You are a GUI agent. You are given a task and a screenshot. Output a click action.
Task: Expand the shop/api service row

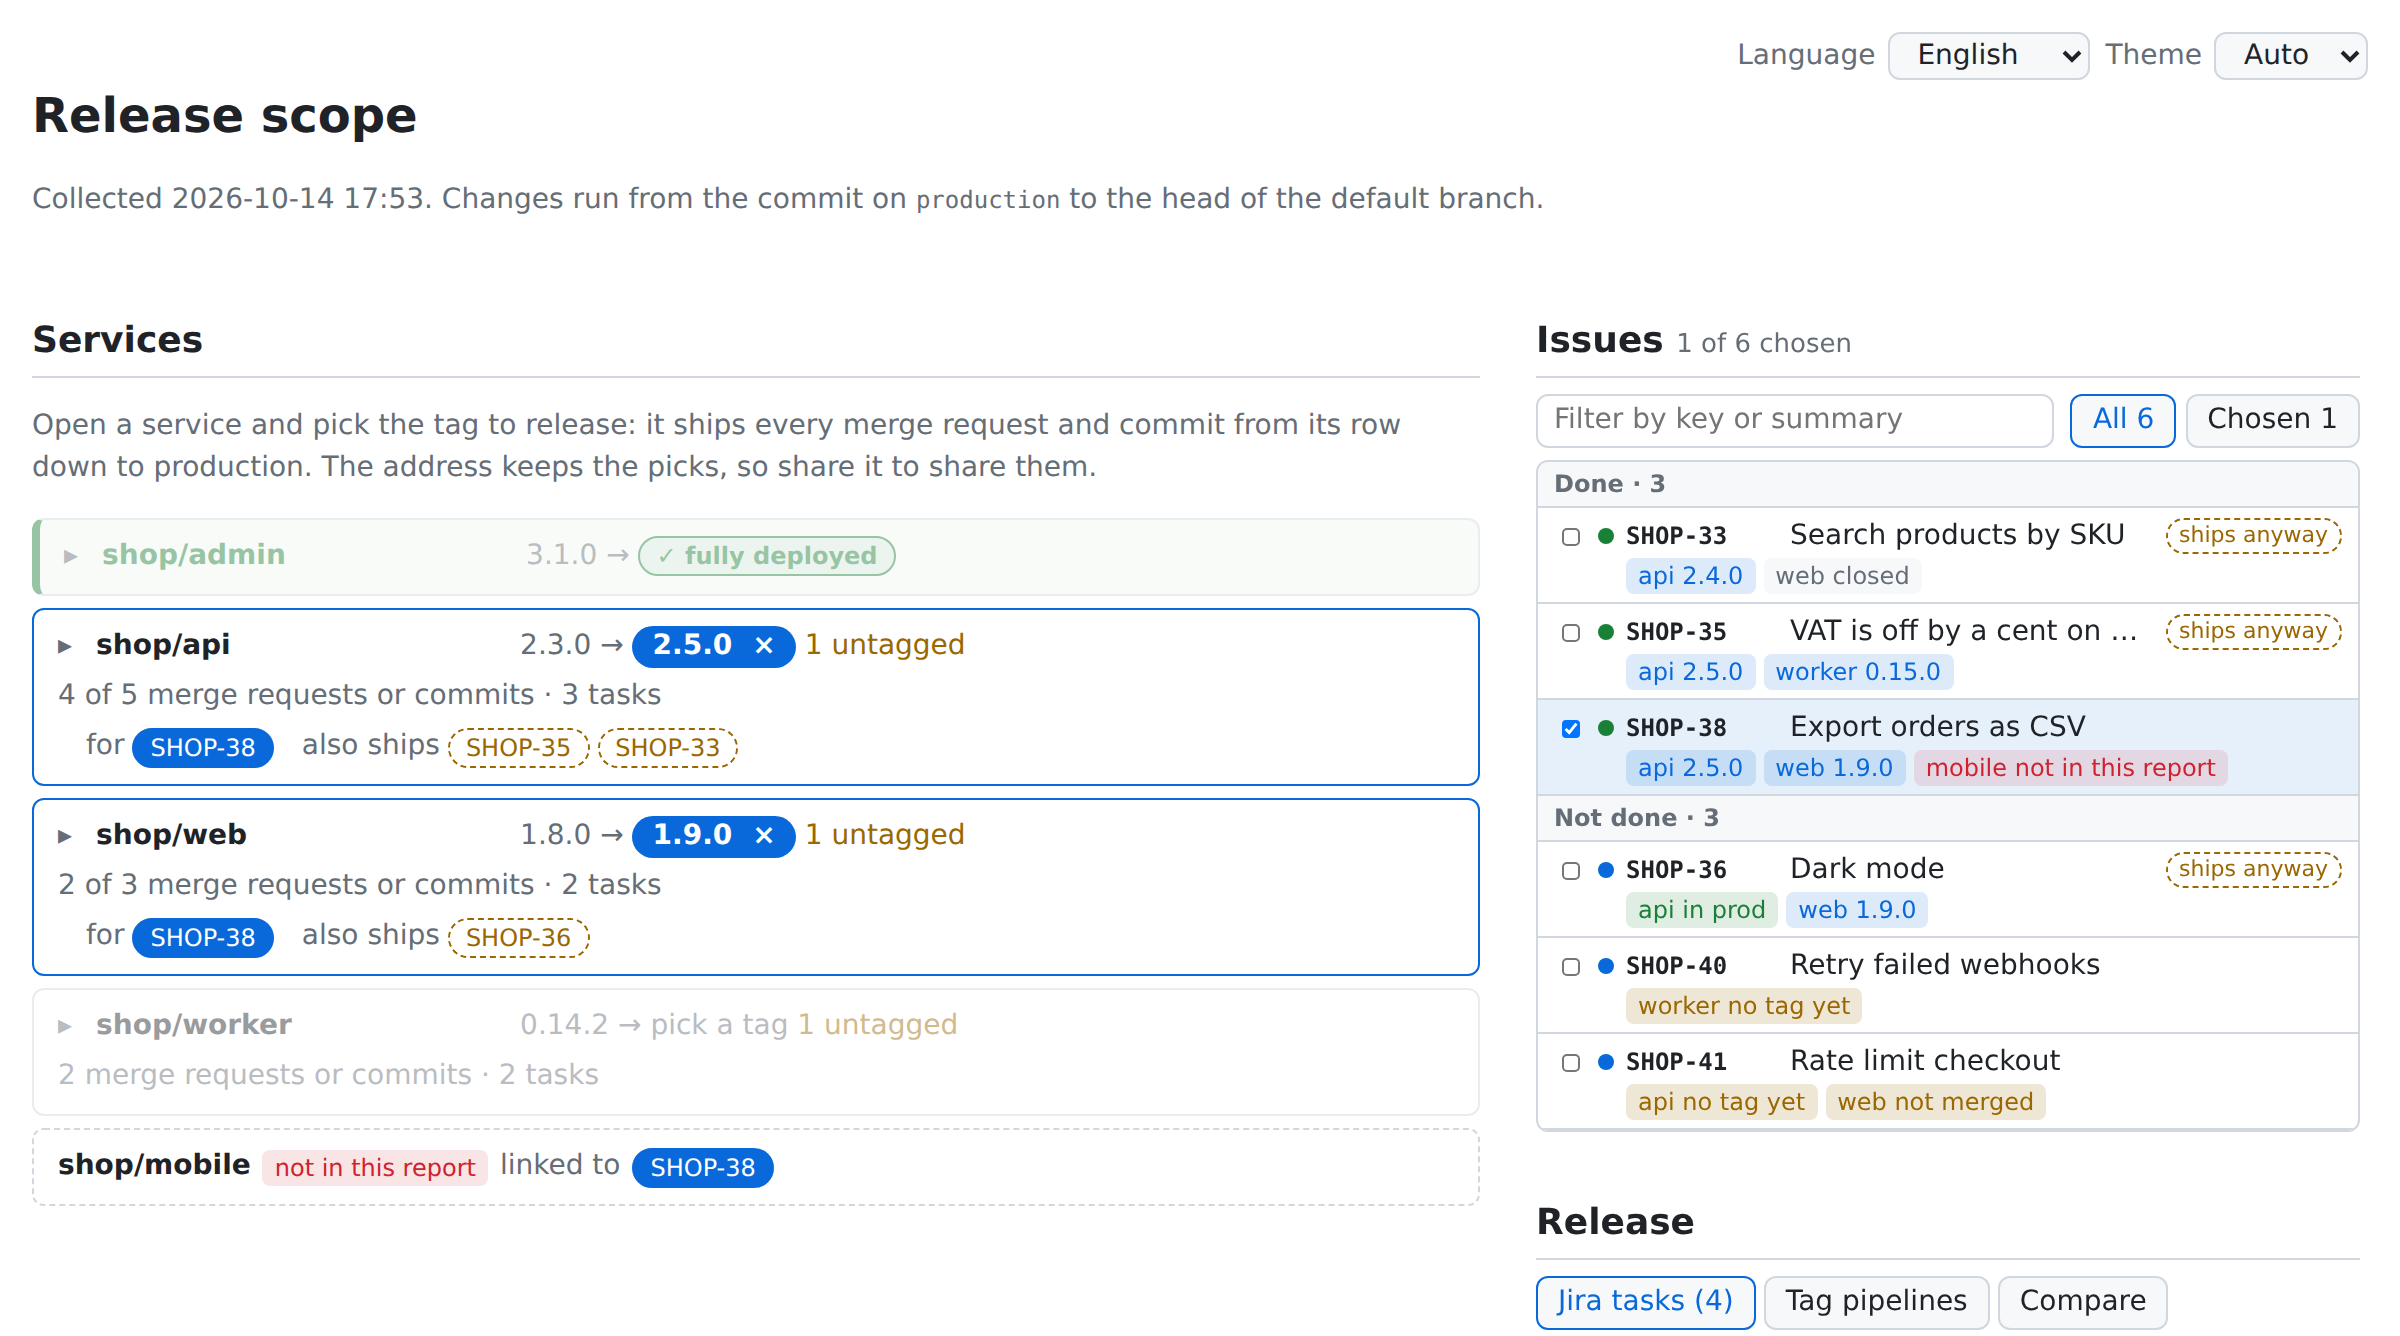coord(65,646)
